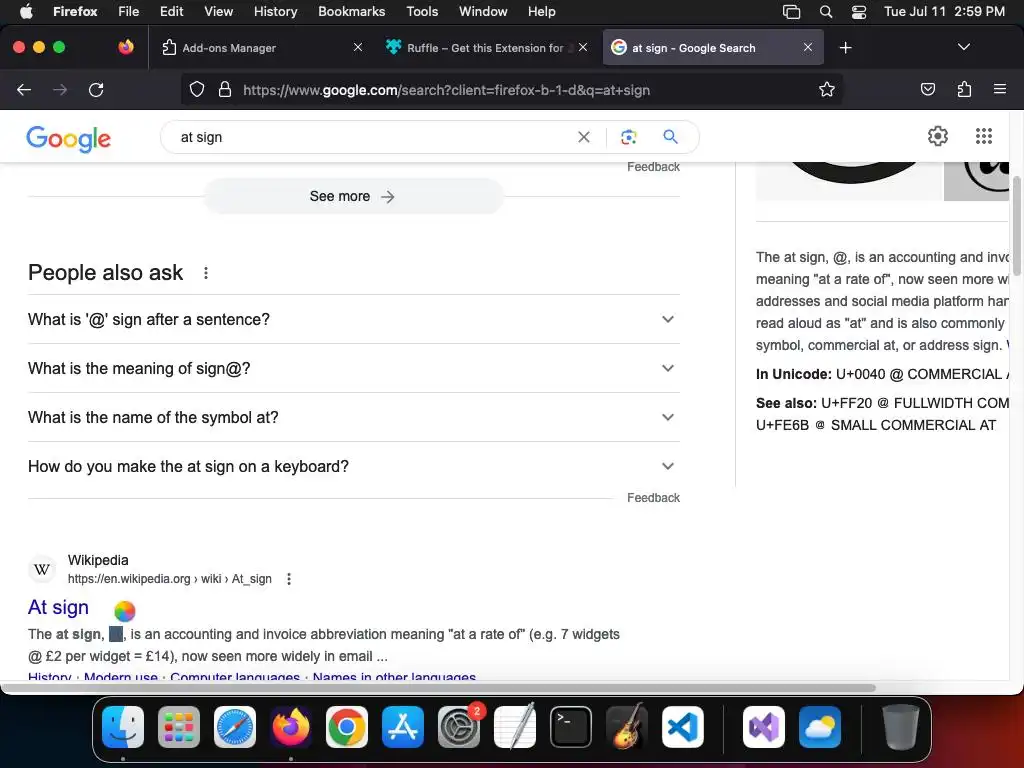This screenshot has width=1024, height=768.
Task: Bookmark this page with the star icon
Action: click(827, 89)
